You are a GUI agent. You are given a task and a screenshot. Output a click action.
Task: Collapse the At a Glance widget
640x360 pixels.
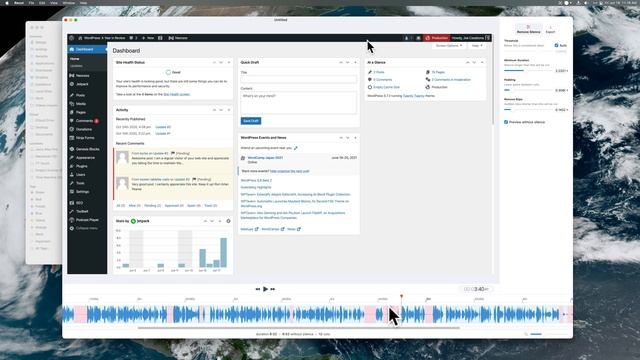pyautogui.click(x=482, y=62)
